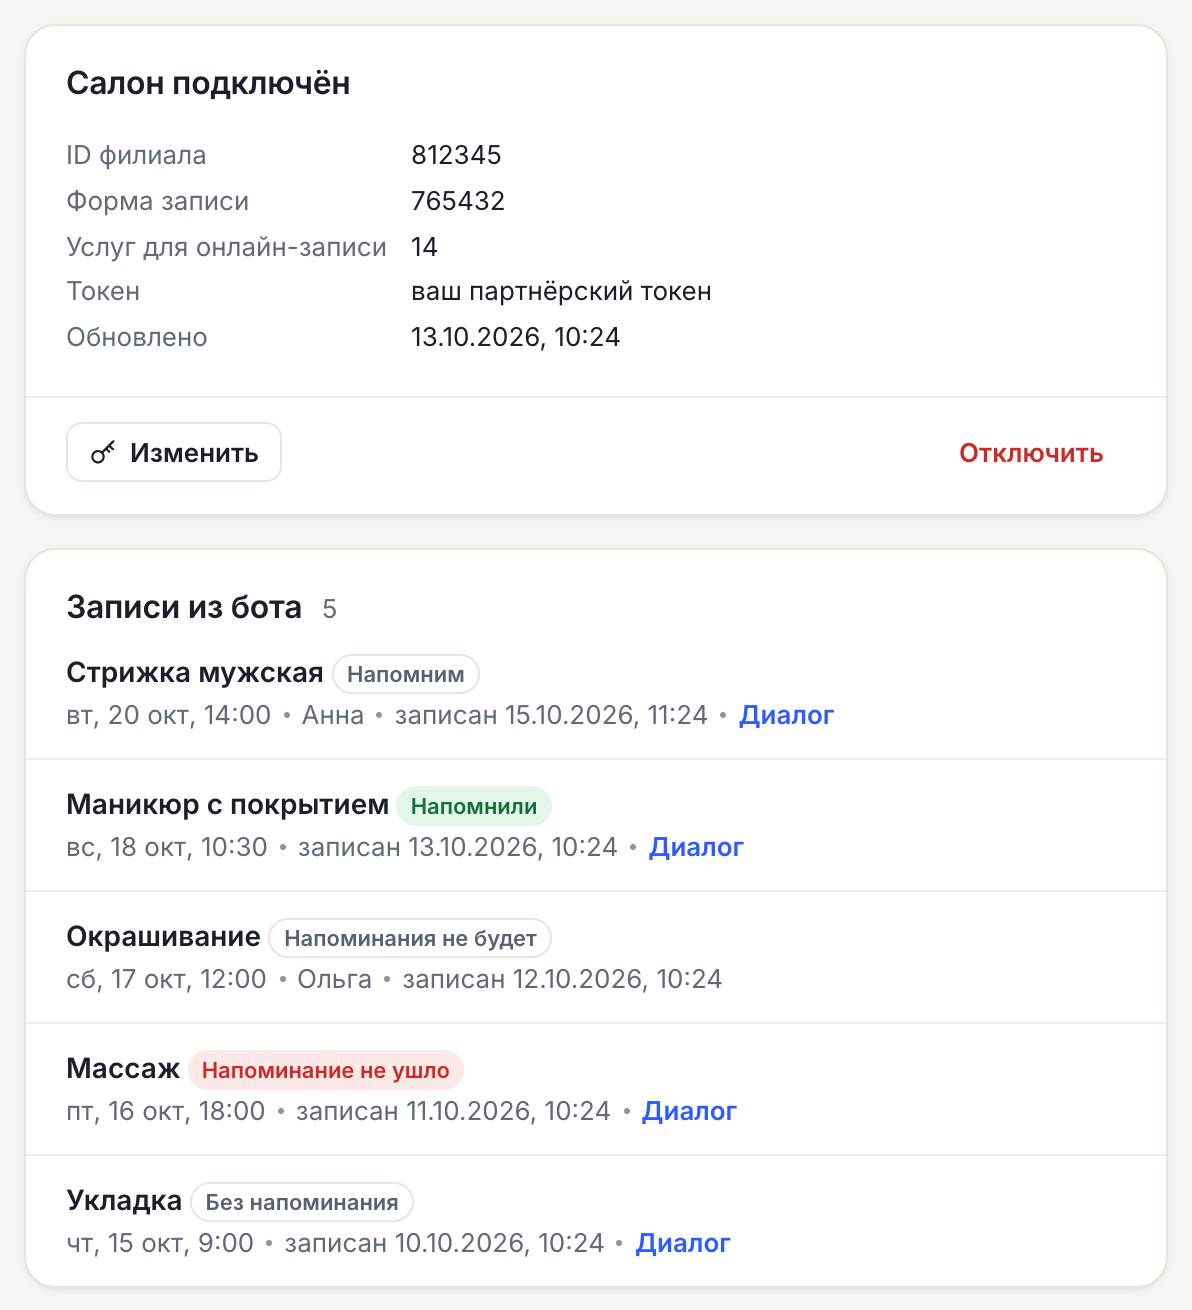Click the Салон подключён heading

pos(208,83)
